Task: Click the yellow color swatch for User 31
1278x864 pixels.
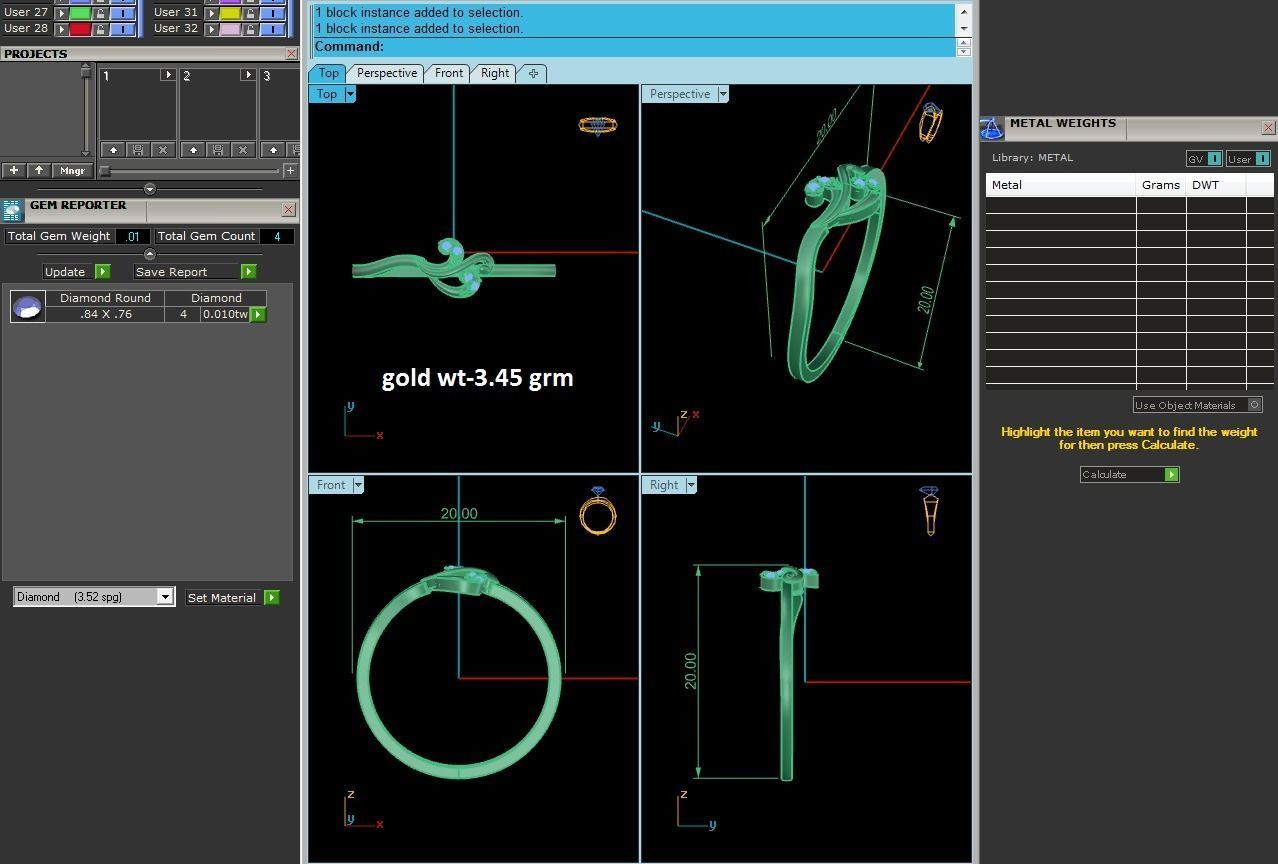Action: click(230, 13)
